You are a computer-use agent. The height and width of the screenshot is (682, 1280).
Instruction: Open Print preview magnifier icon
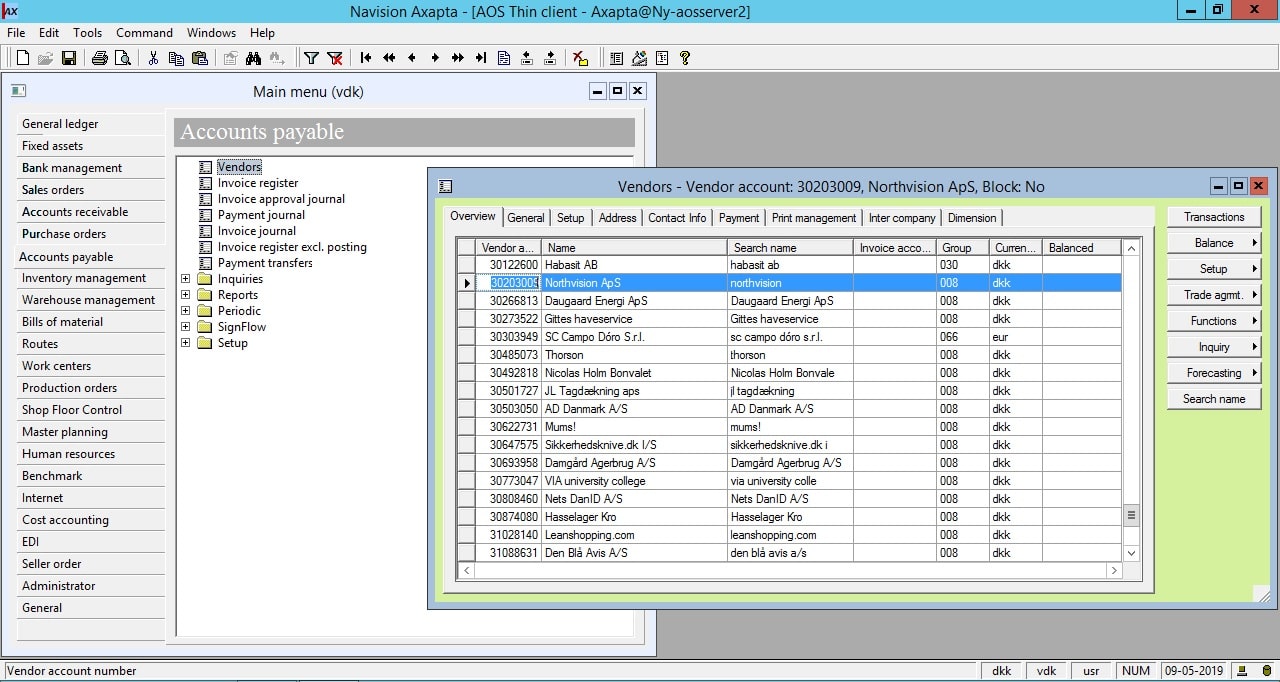click(123, 58)
